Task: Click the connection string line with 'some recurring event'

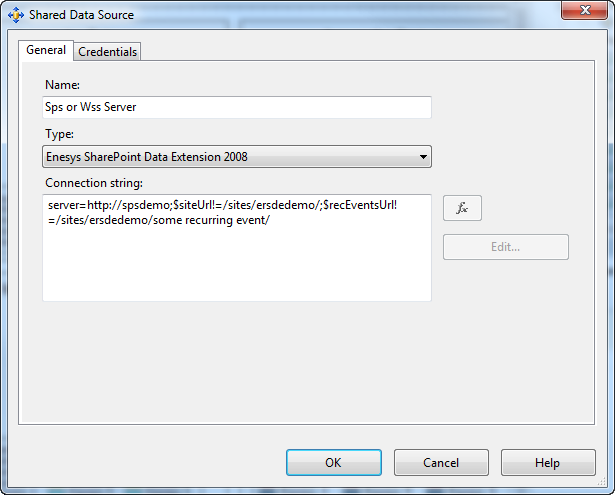Action: pyautogui.click(x=159, y=221)
